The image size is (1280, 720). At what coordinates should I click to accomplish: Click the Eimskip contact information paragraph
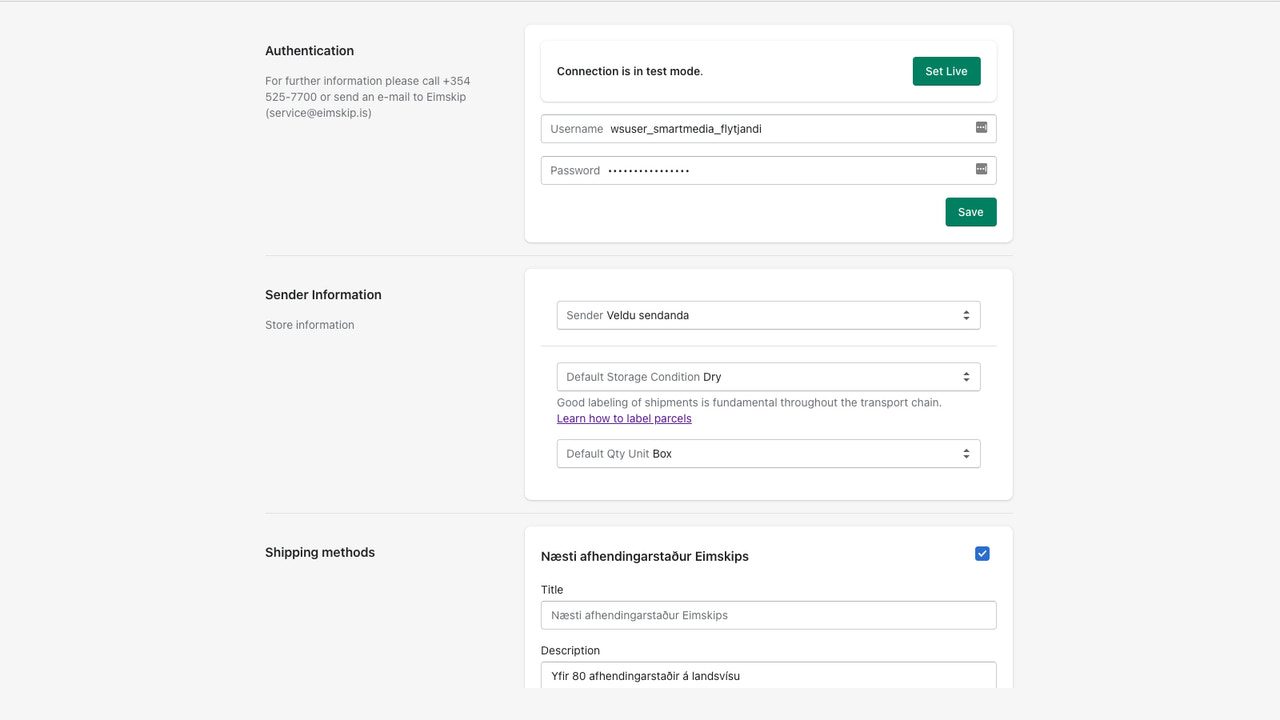click(x=367, y=97)
